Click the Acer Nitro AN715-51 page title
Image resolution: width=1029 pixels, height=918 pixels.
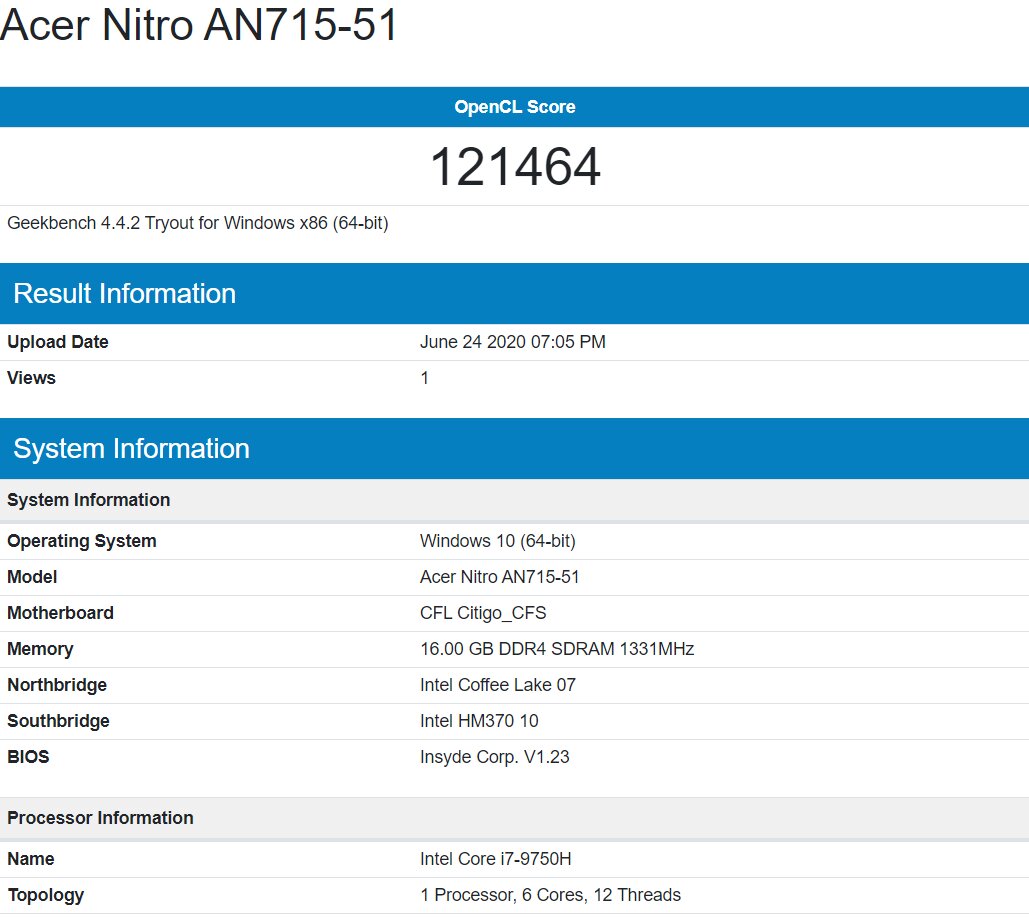click(x=199, y=26)
